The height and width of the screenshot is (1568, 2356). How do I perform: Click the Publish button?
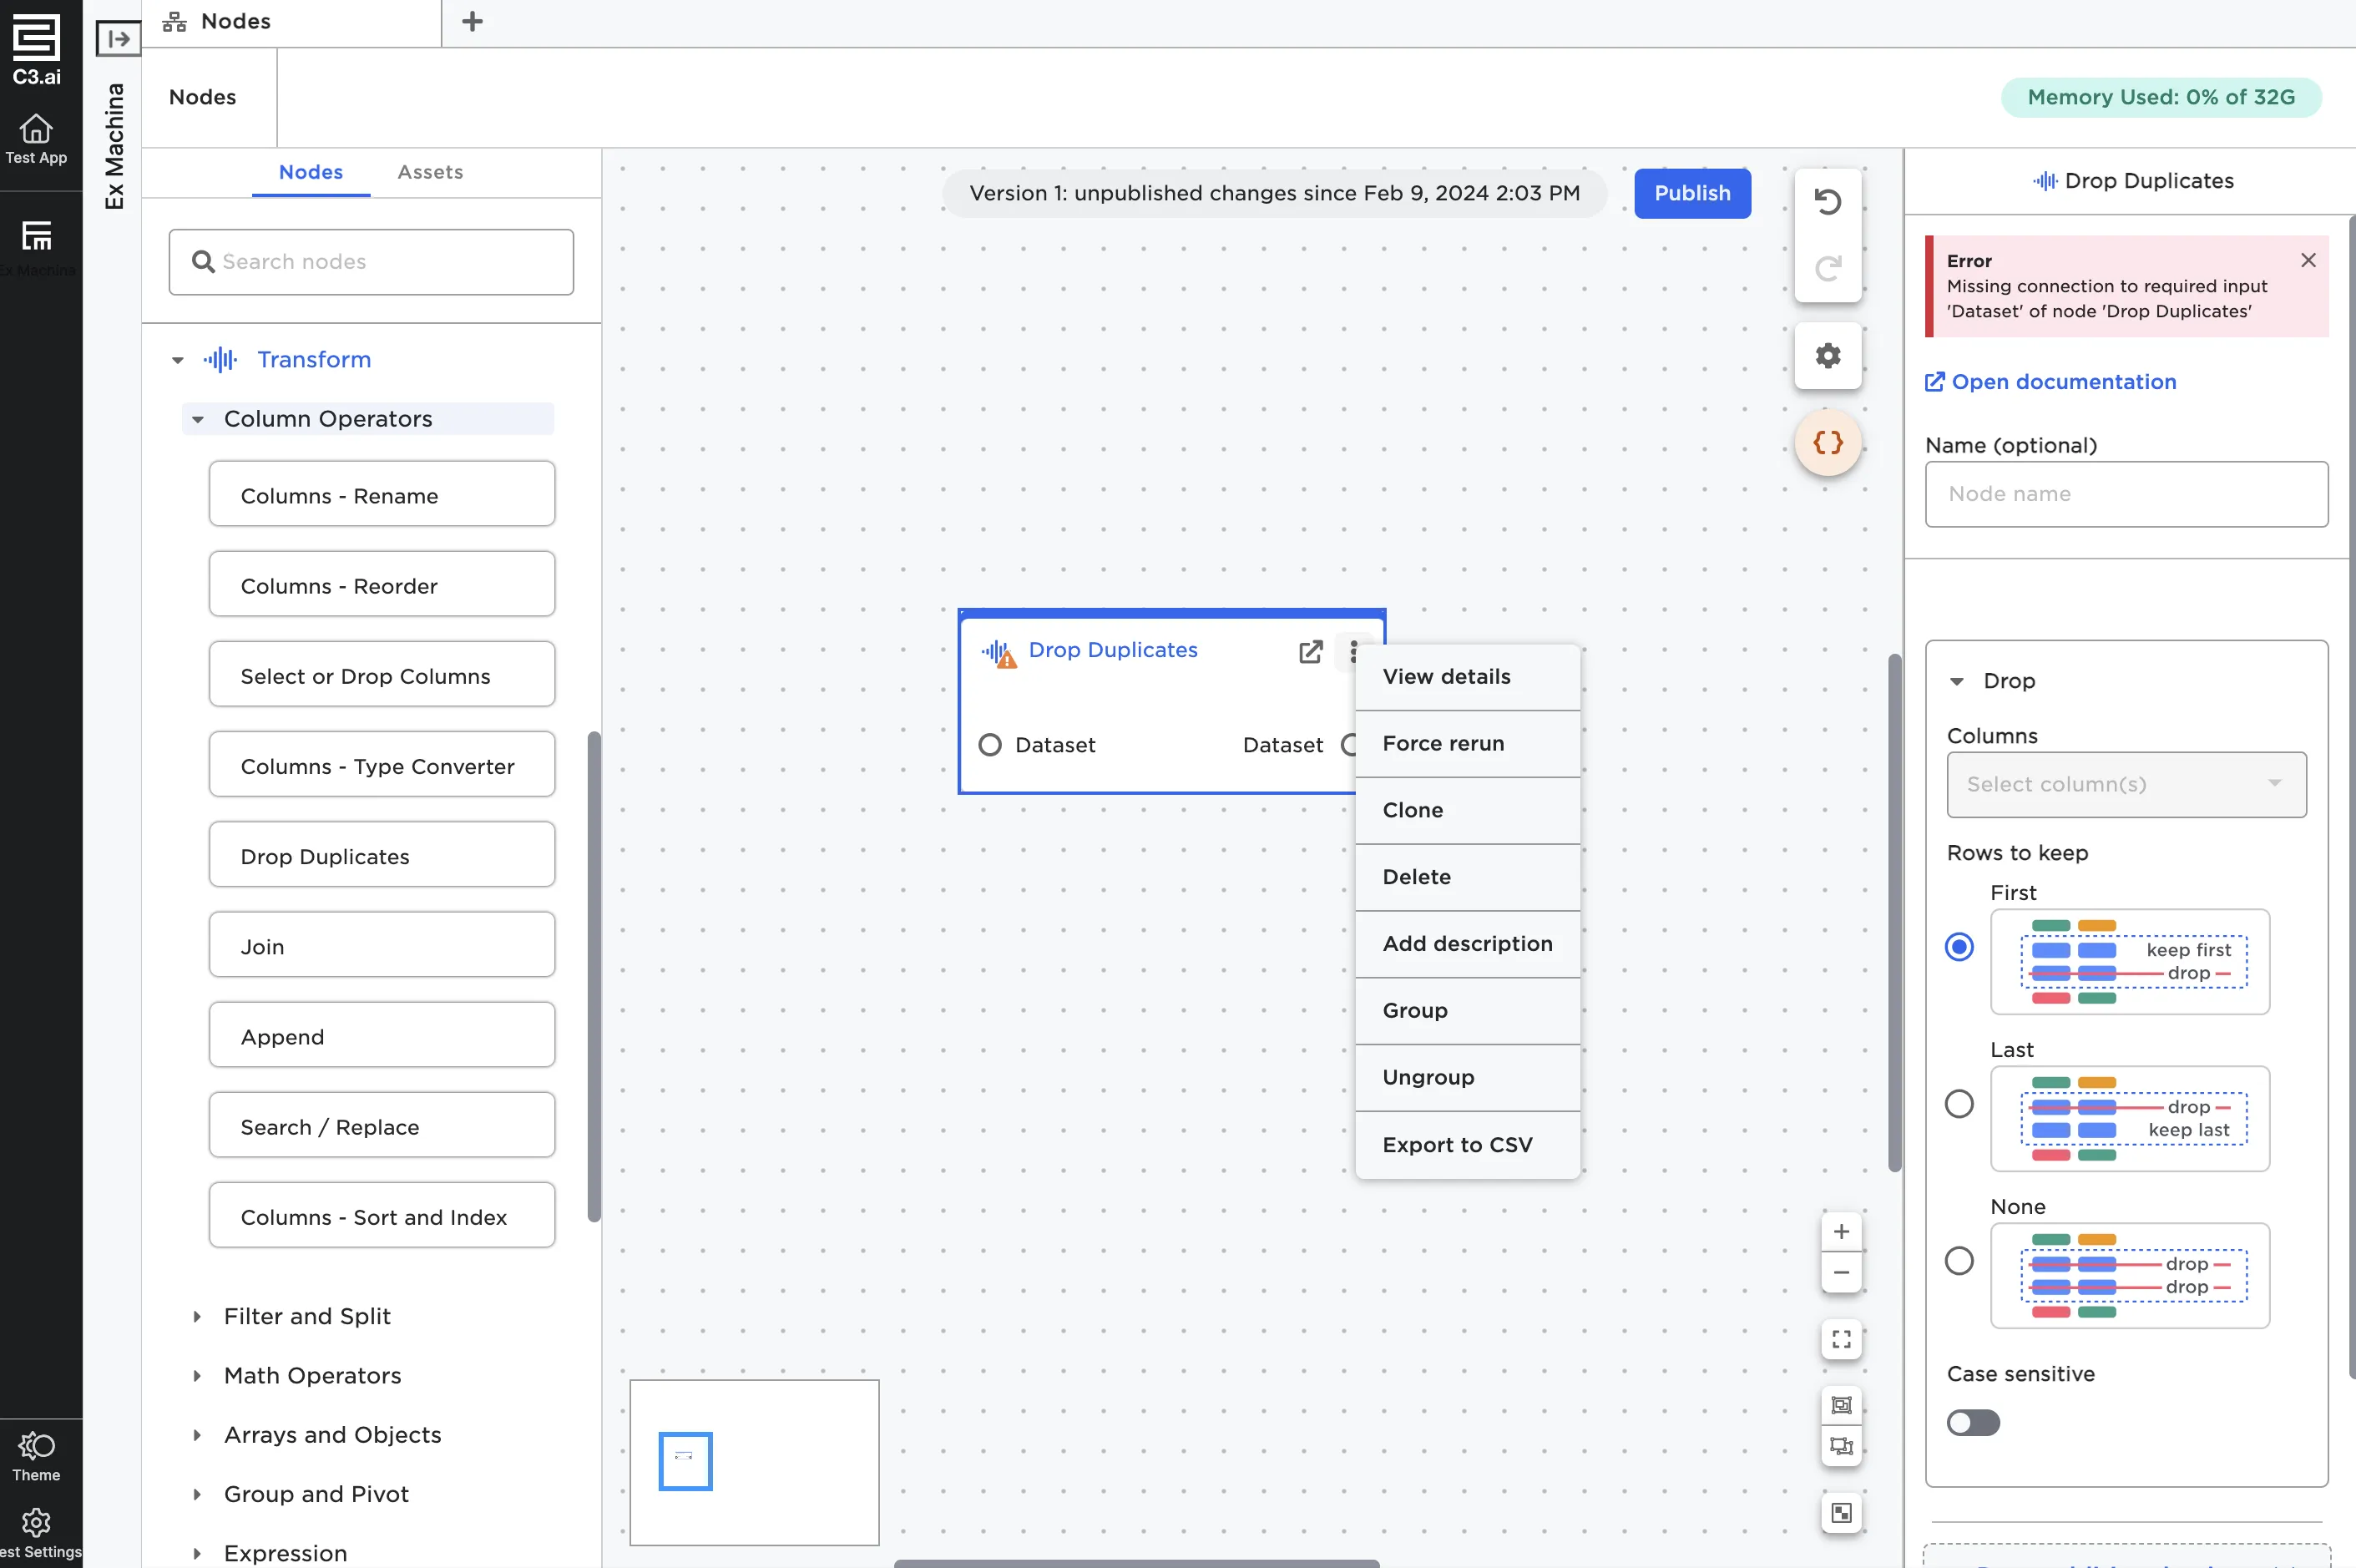tap(1691, 193)
